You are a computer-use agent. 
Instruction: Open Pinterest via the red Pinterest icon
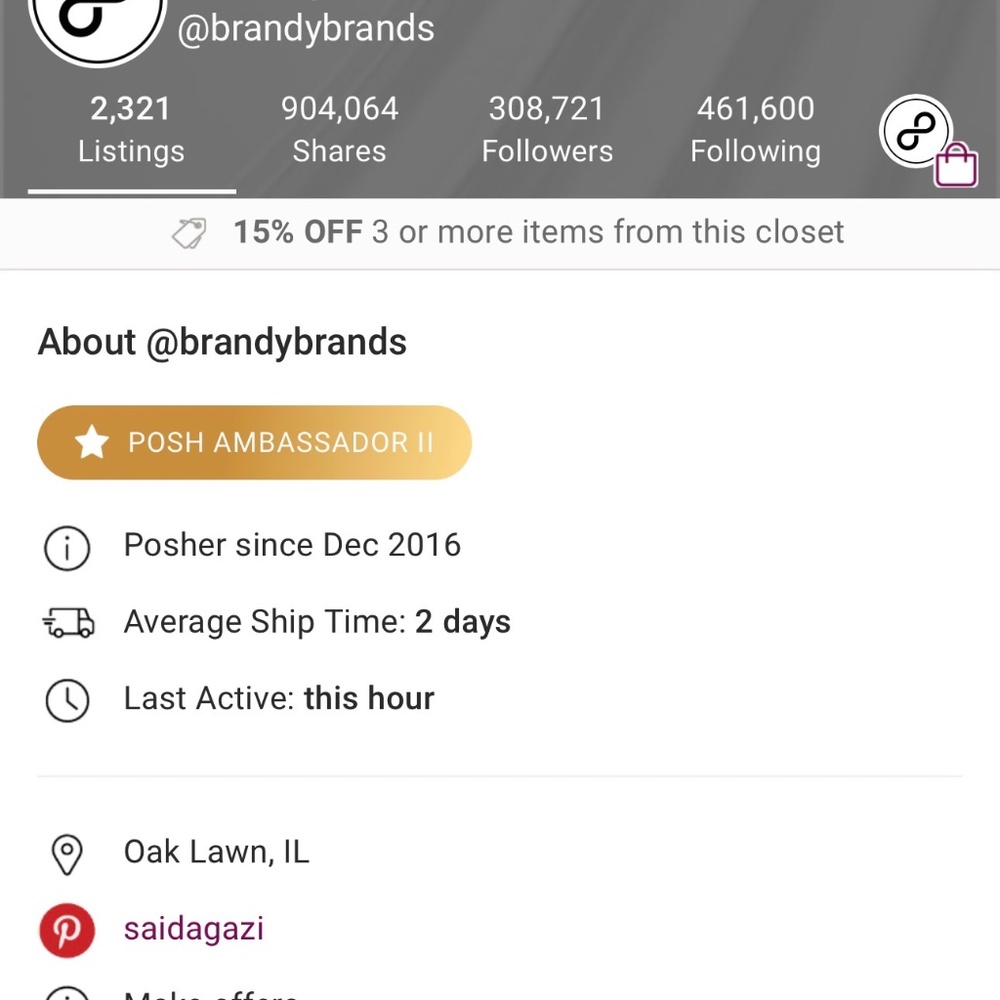point(66,929)
